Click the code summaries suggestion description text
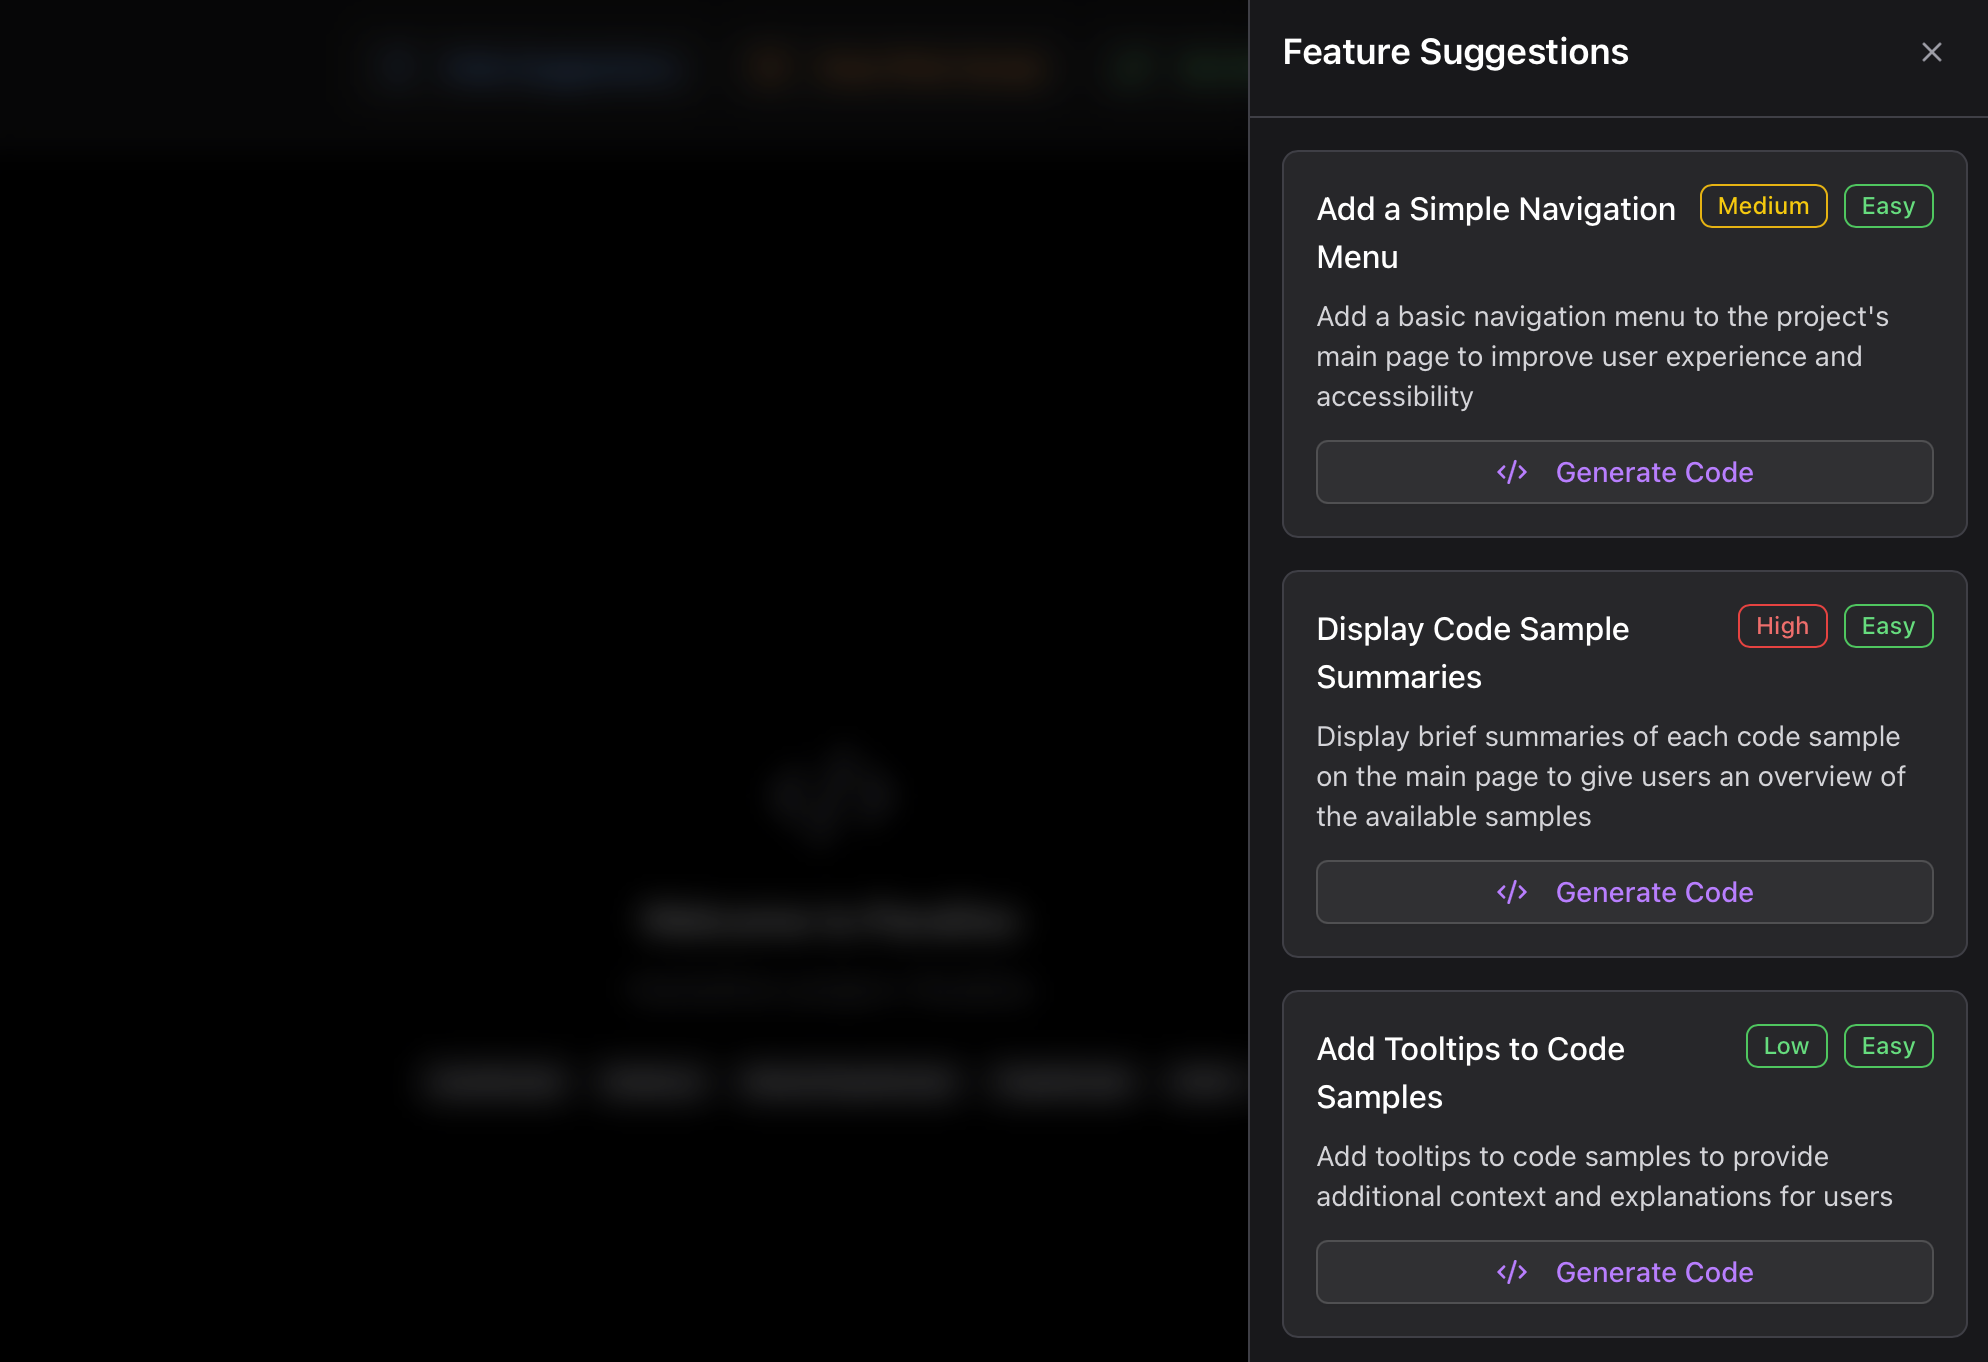This screenshot has height=1362, width=1988. click(1610, 776)
